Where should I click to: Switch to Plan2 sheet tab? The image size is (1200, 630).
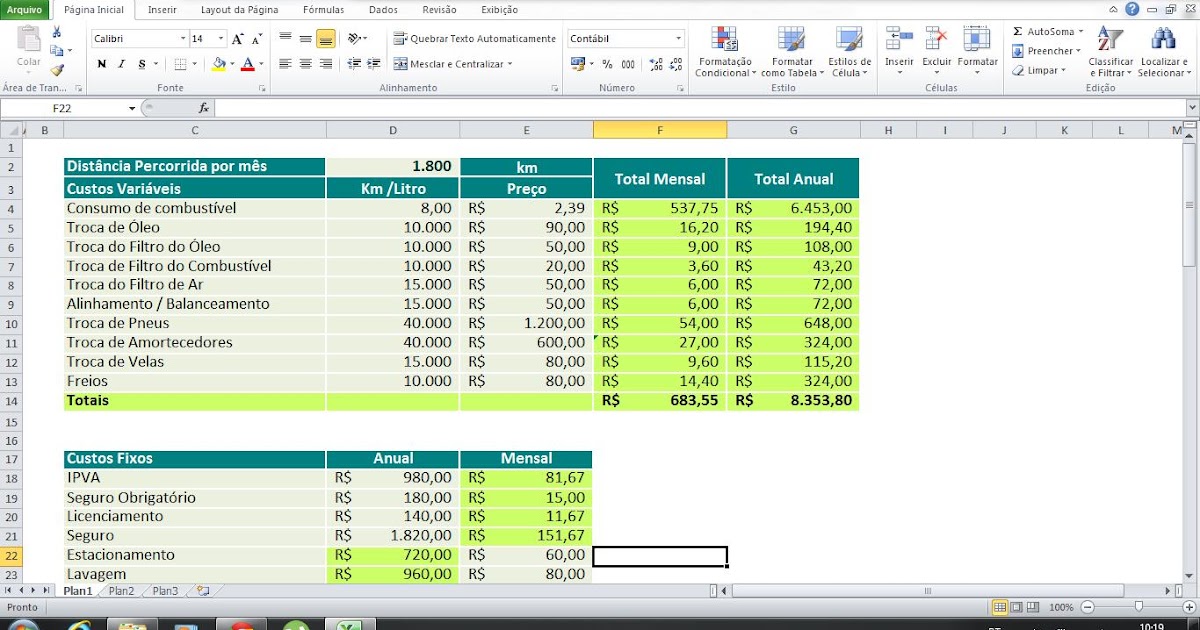point(121,591)
